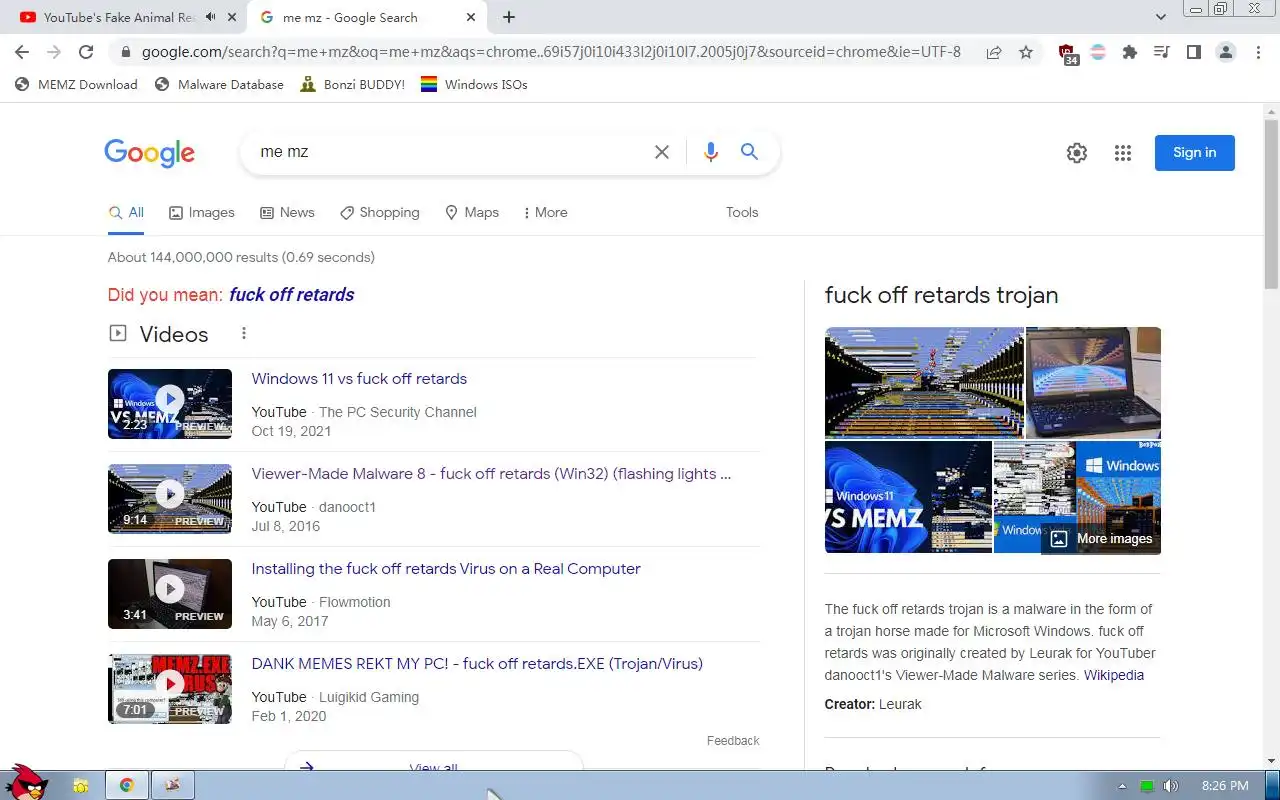Close the me mz Google Search tab
The image size is (1280, 800).
473,17
